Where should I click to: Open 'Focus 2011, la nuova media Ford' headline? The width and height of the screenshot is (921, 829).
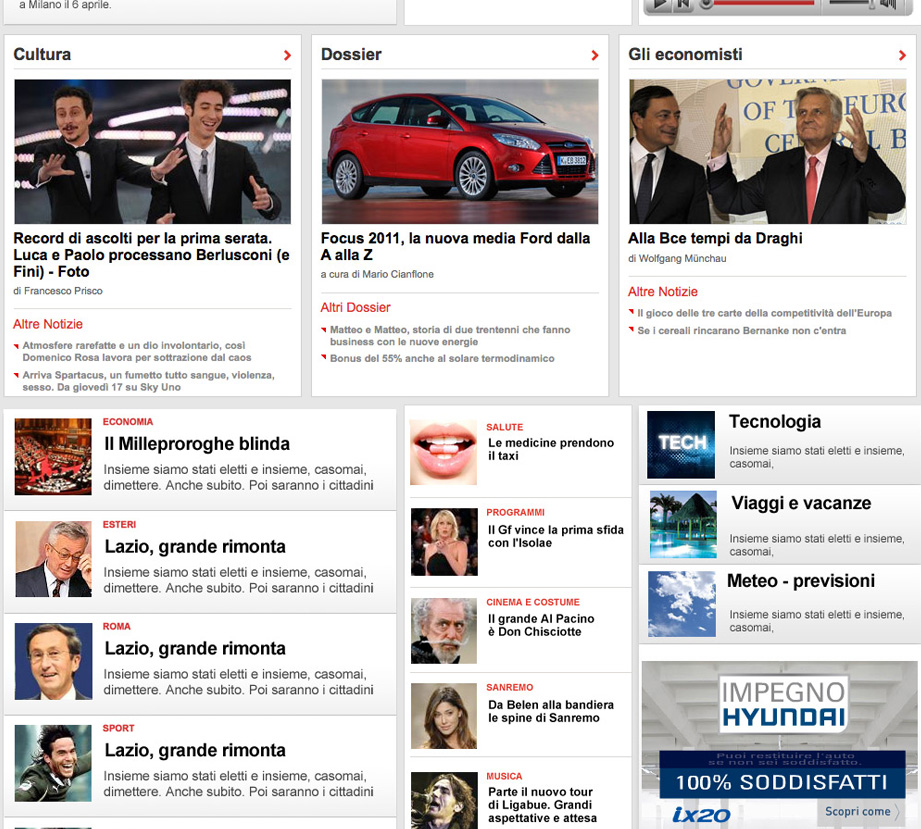(456, 247)
